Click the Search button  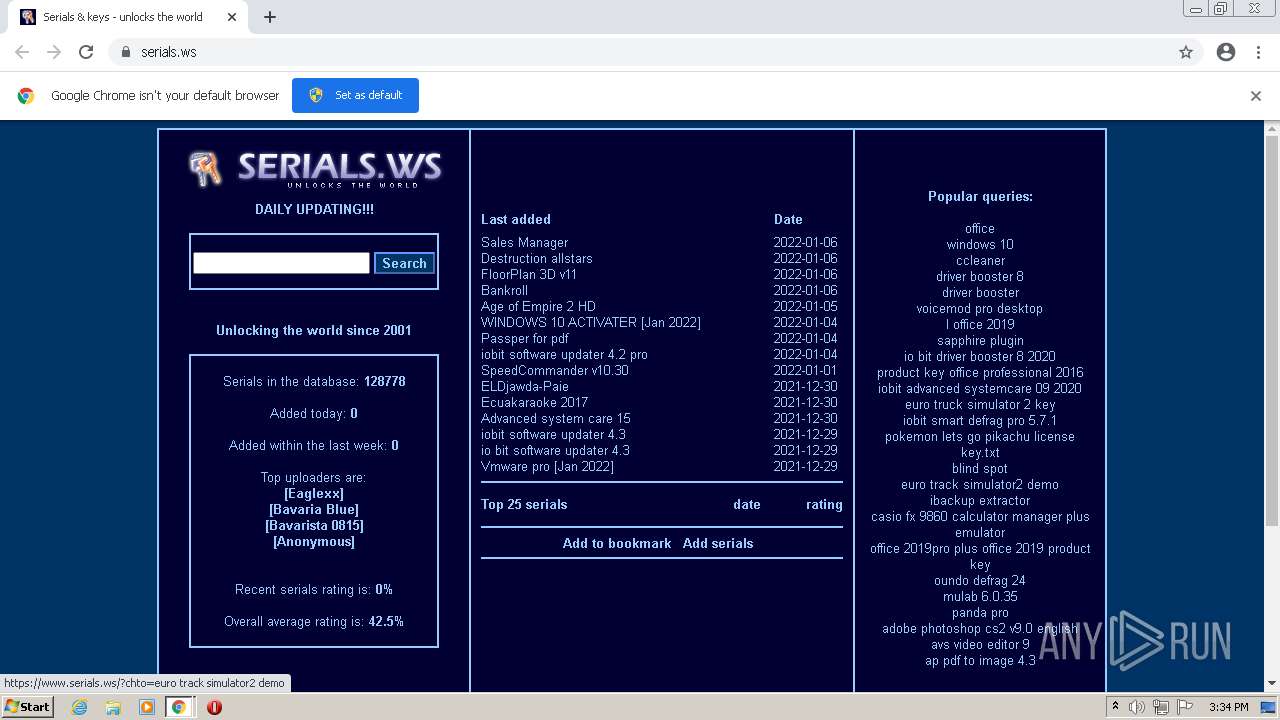click(x=404, y=263)
